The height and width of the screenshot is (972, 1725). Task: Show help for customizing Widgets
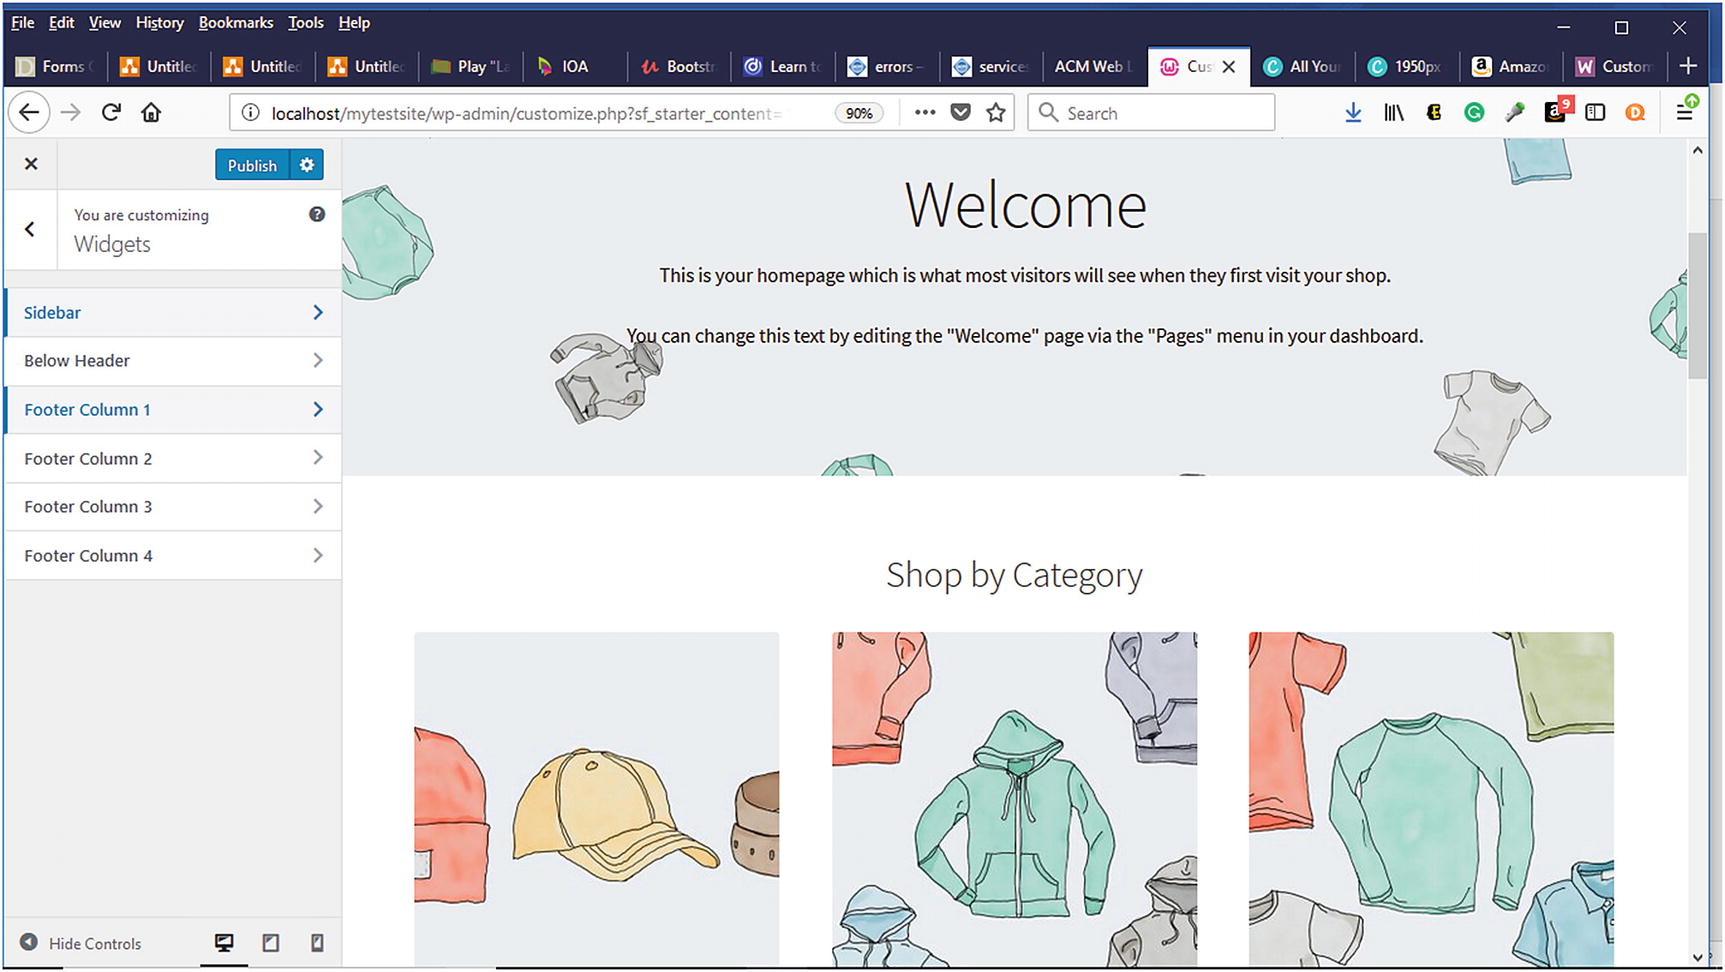[x=317, y=214]
